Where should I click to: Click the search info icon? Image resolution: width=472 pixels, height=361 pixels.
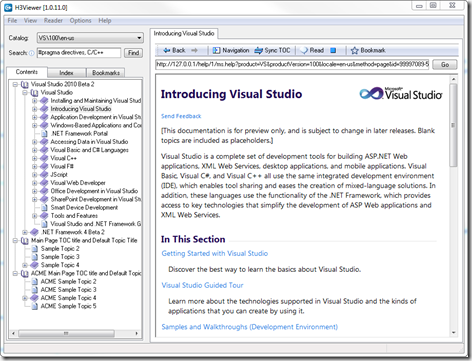(32, 53)
